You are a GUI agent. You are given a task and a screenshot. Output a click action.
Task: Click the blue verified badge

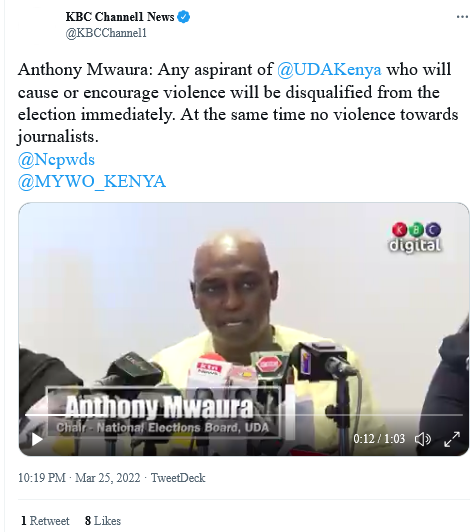(x=184, y=17)
